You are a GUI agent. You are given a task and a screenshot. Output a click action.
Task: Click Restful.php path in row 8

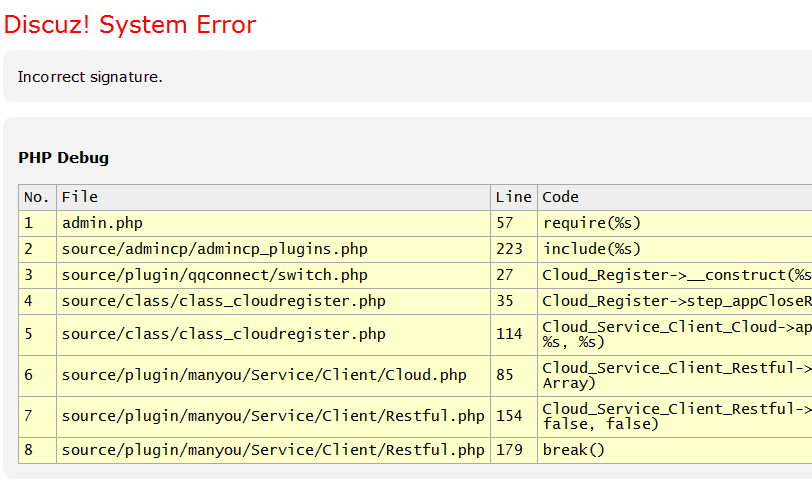click(273, 450)
